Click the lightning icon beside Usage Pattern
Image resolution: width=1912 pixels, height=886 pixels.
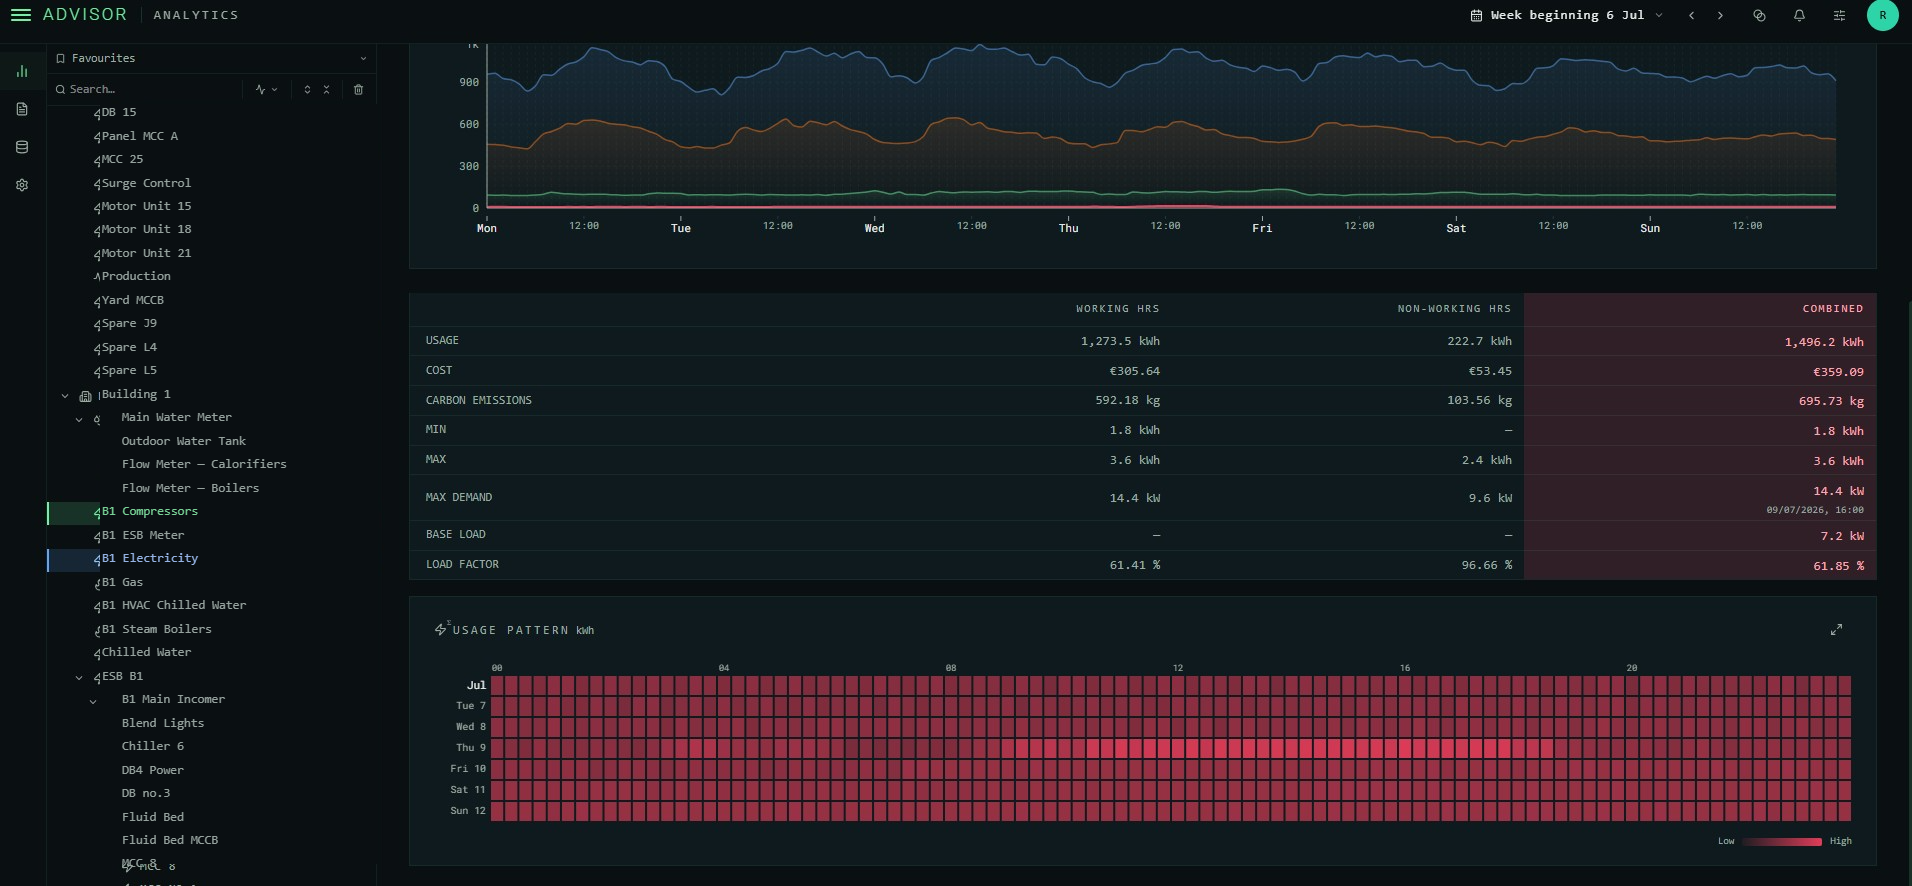[x=441, y=629]
